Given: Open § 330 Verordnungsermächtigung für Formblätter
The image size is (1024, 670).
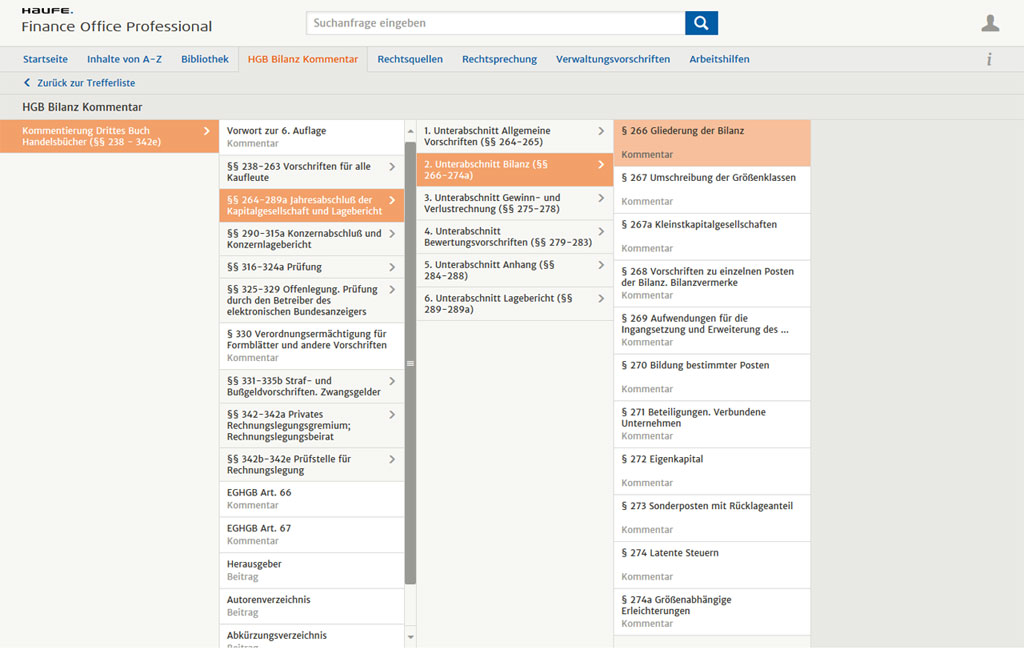Looking at the screenshot, I should [x=312, y=345].
